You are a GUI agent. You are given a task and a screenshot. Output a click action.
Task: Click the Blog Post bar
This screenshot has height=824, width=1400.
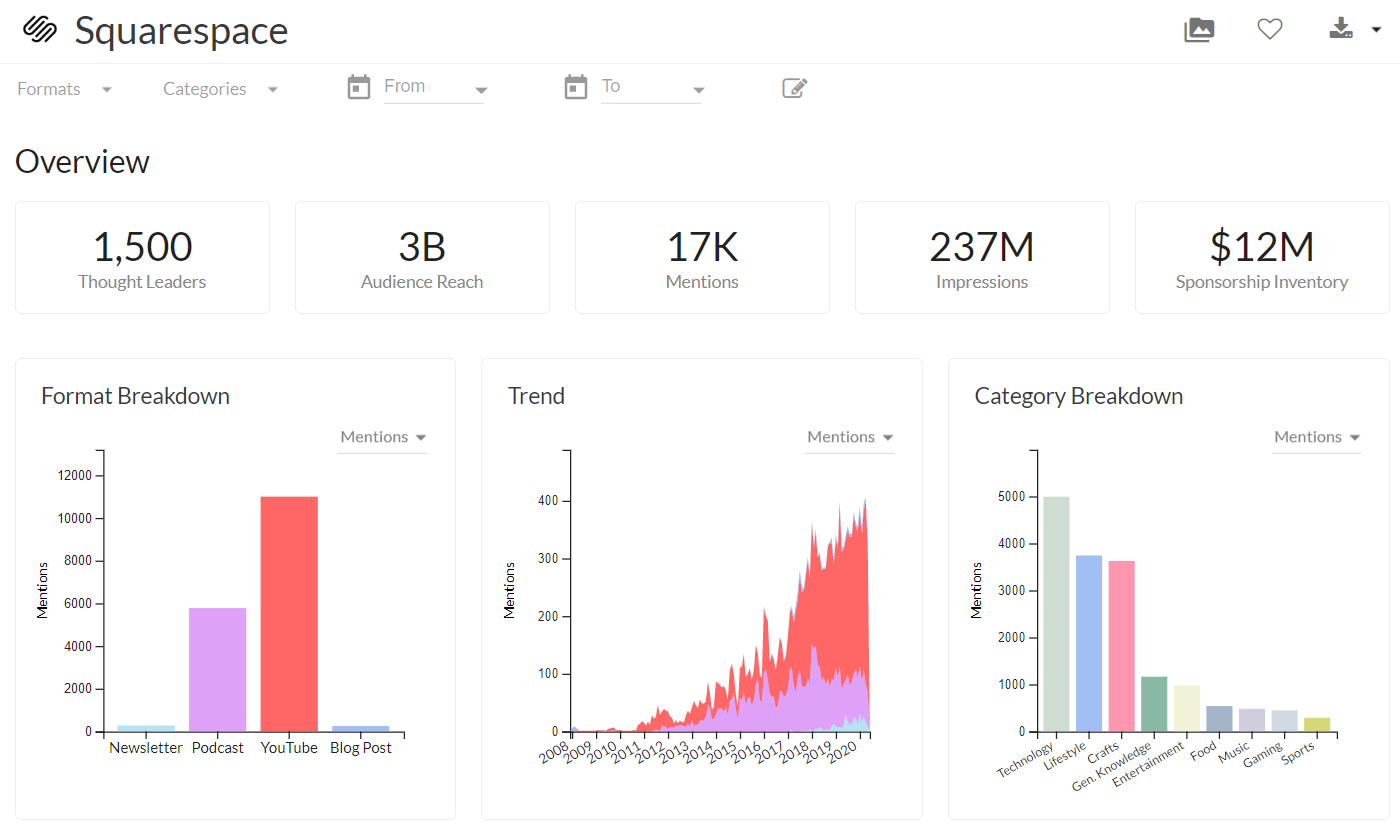click(361, 729)
